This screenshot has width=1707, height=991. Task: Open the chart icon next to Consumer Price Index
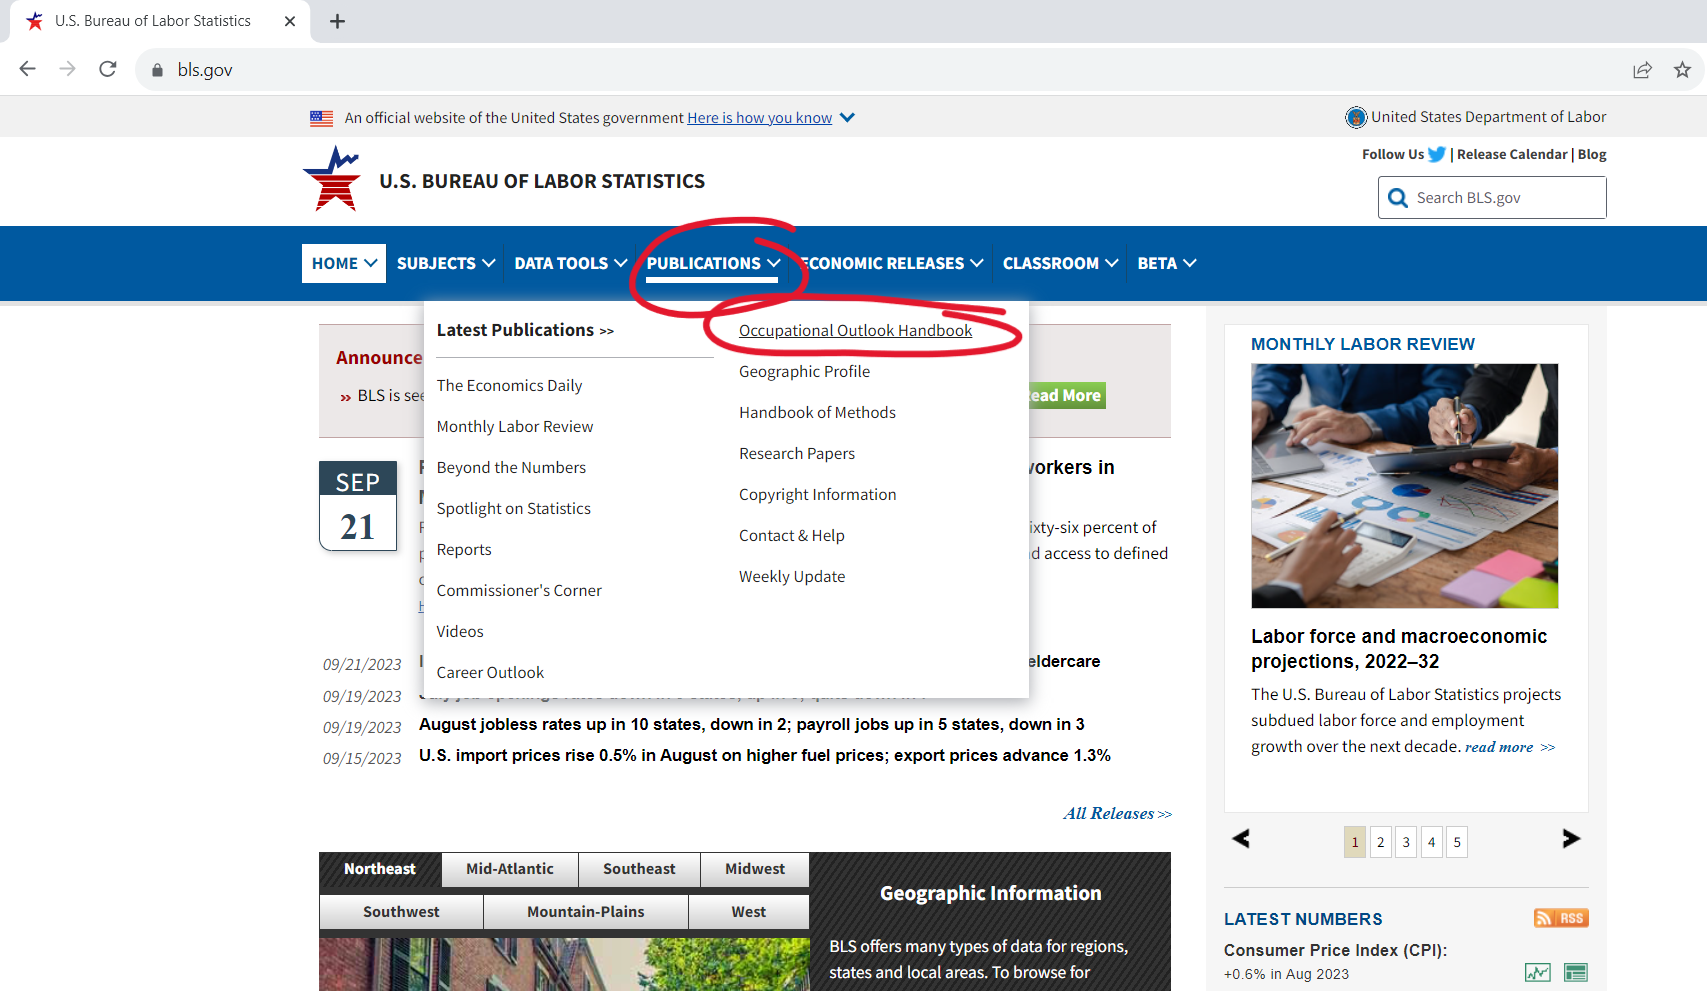(1537, 971)
